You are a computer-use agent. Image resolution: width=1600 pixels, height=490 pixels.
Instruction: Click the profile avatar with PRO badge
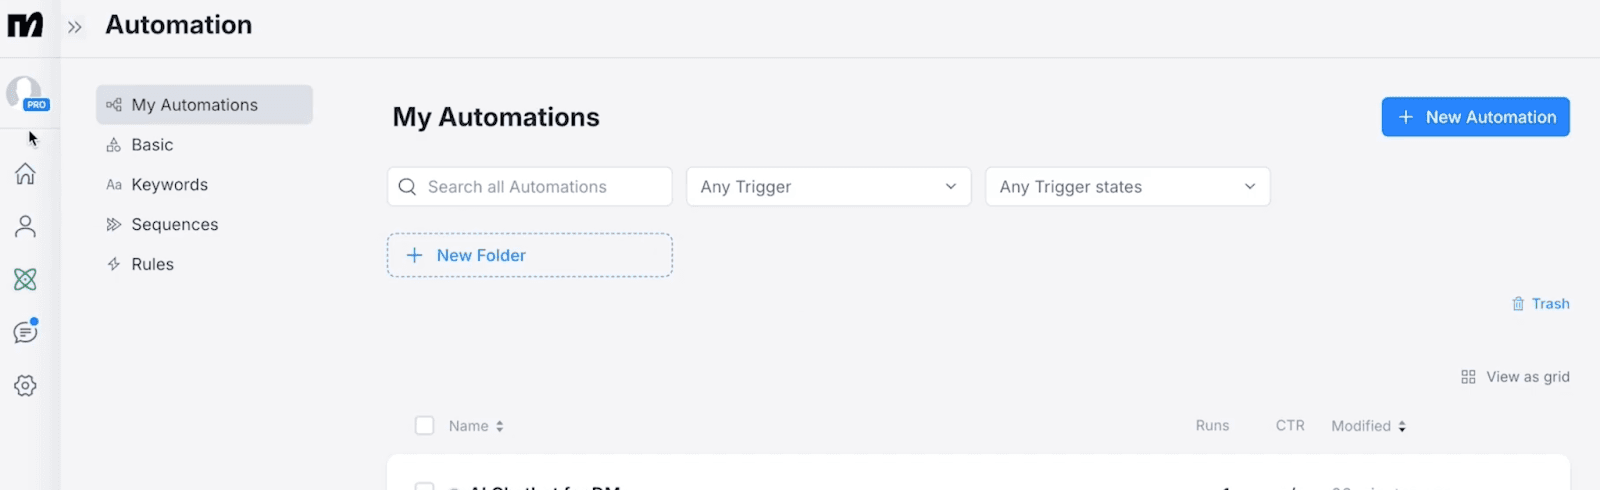click(x=26, y=94)
